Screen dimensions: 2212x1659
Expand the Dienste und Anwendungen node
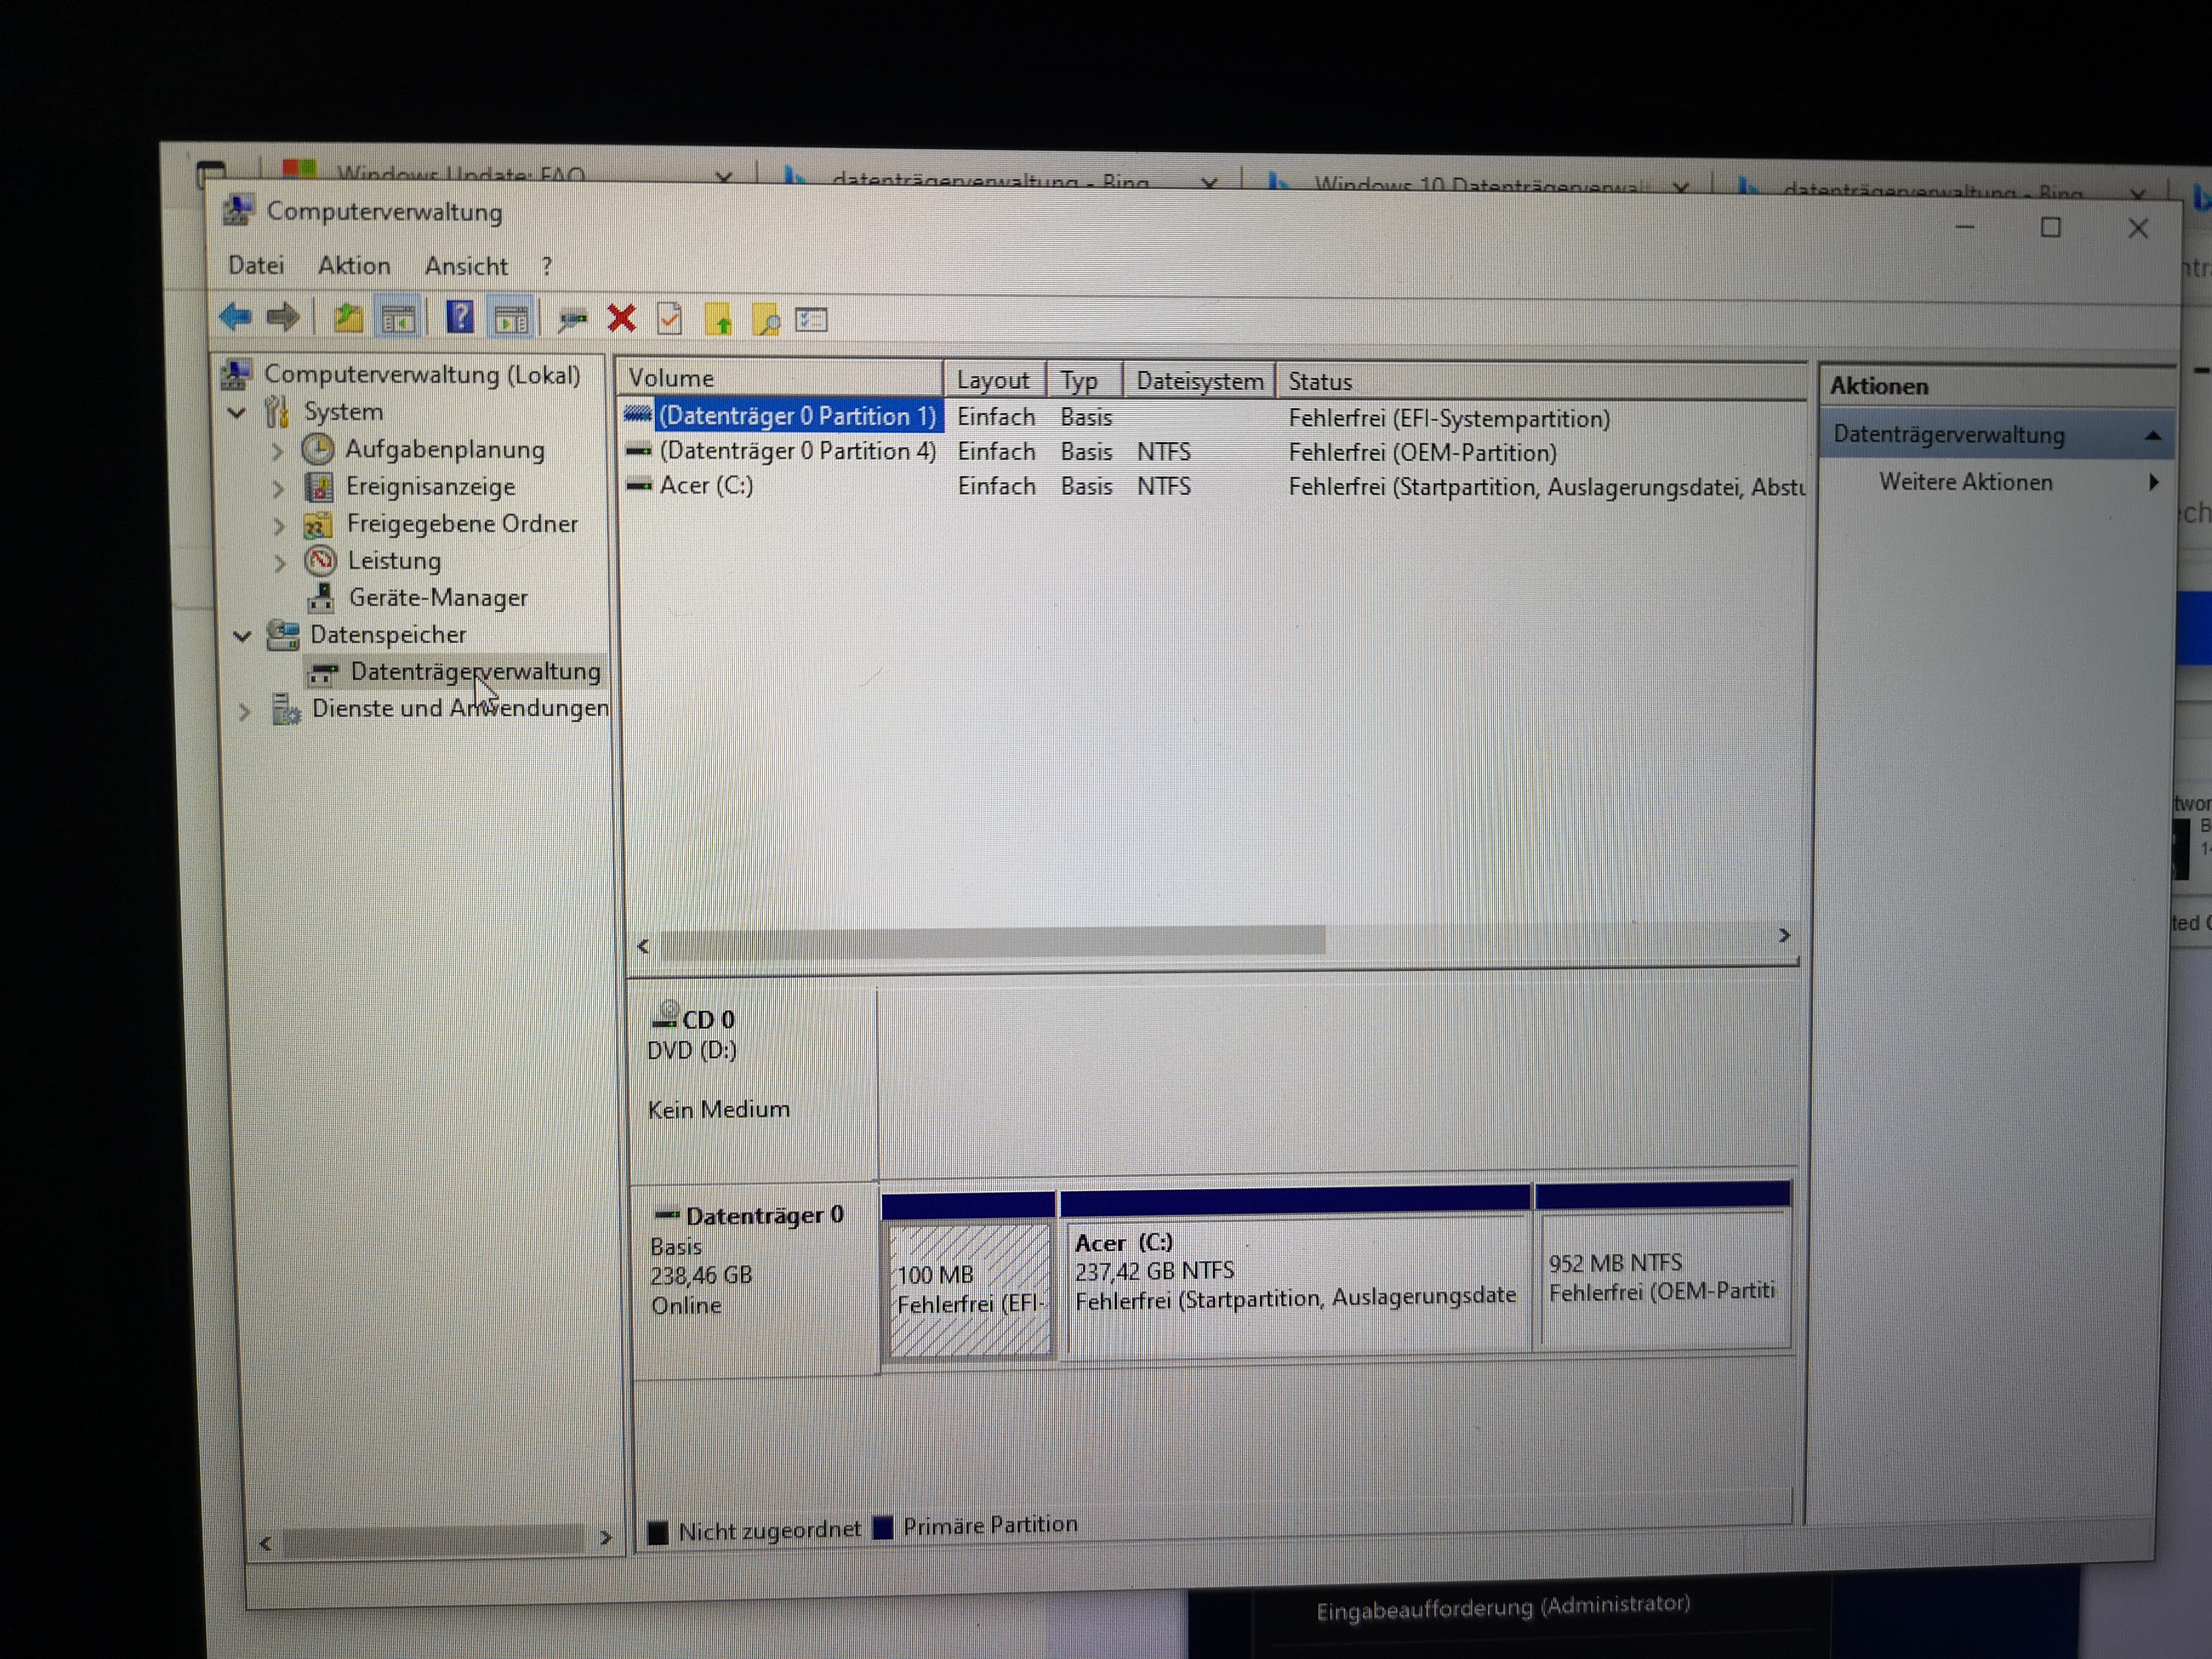click(x=245, y=712)
